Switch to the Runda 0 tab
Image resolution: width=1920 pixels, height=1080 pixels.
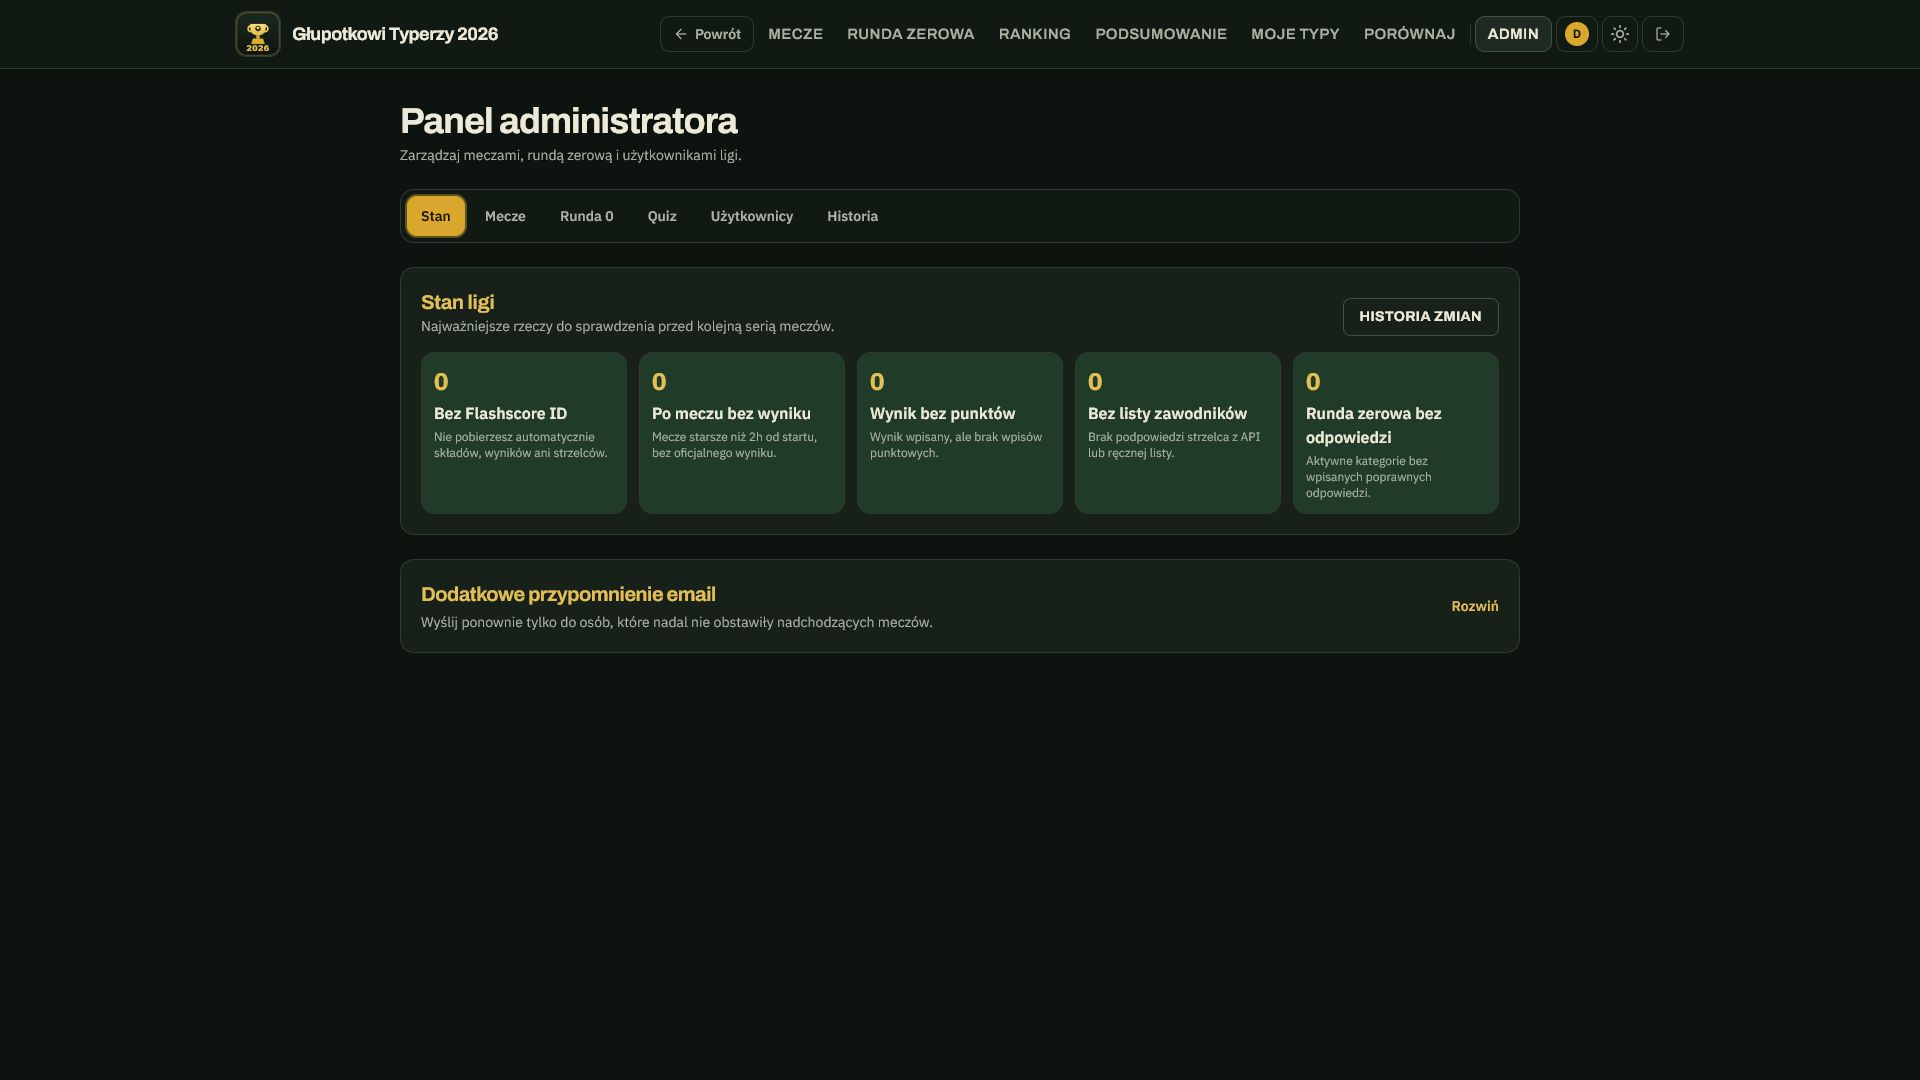[587, 216]
